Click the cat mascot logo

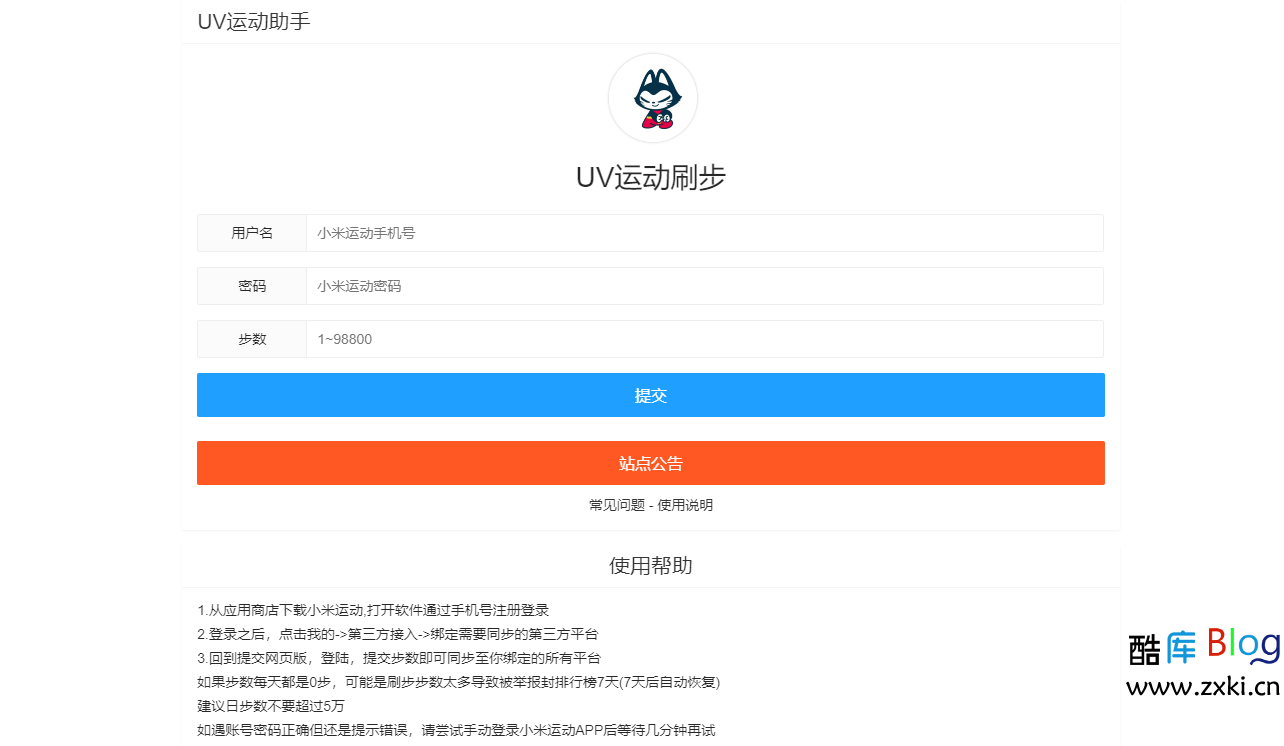652,97
